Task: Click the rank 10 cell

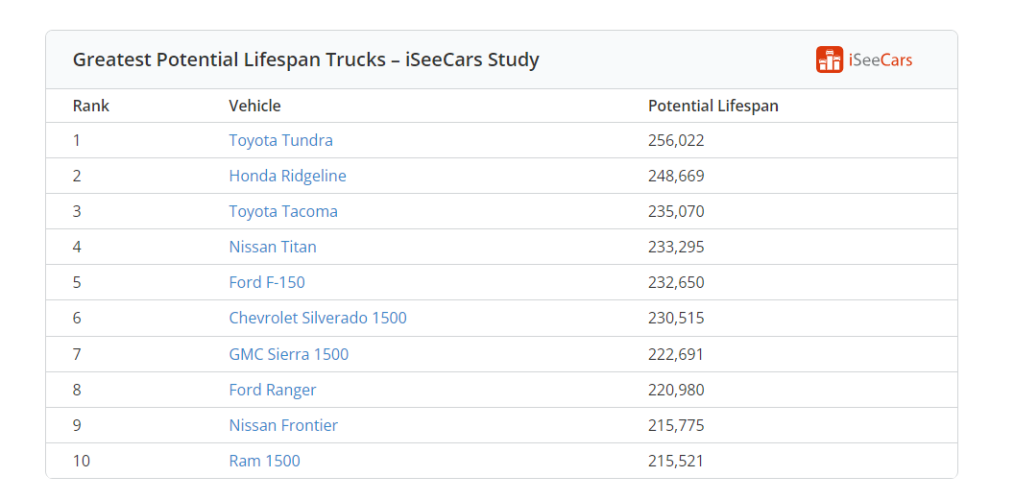Action: click(81, 461)
